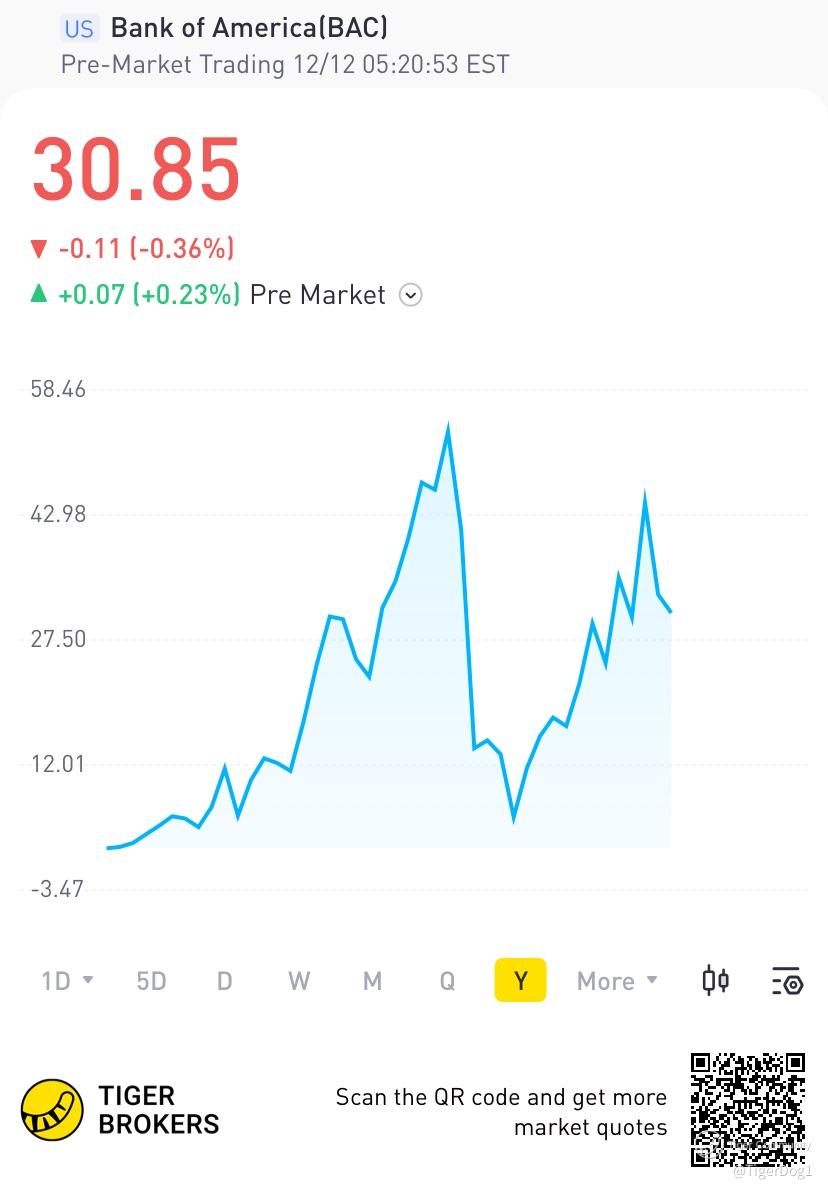Screen dimensions: 828x1190
Task: Open Bank of America(BAC) title
Action: 249,27
